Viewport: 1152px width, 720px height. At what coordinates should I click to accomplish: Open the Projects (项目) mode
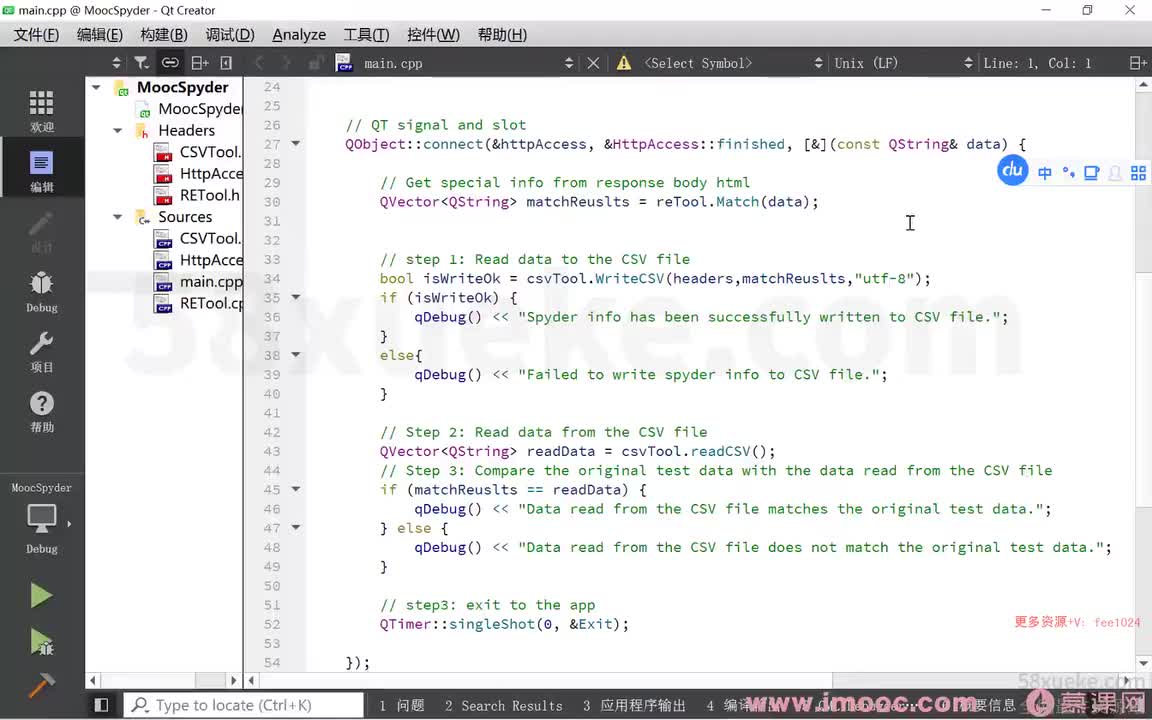pyautogui.click(x=41, y=351)
